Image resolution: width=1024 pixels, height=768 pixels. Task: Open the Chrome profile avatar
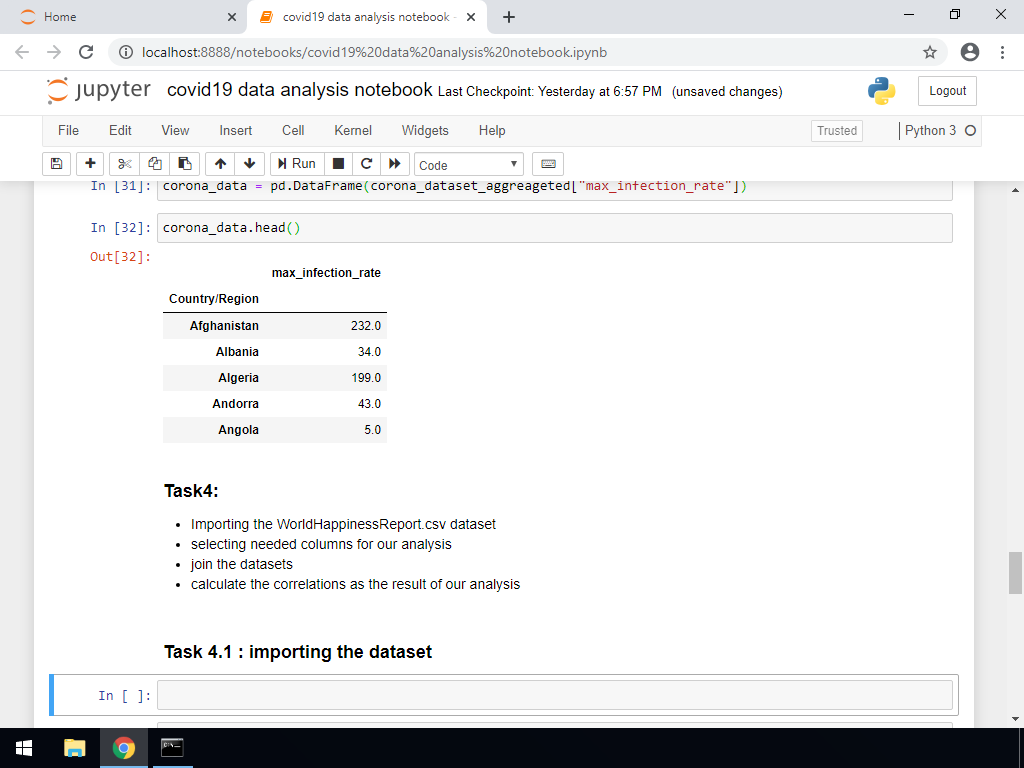(x=970, y=52)
